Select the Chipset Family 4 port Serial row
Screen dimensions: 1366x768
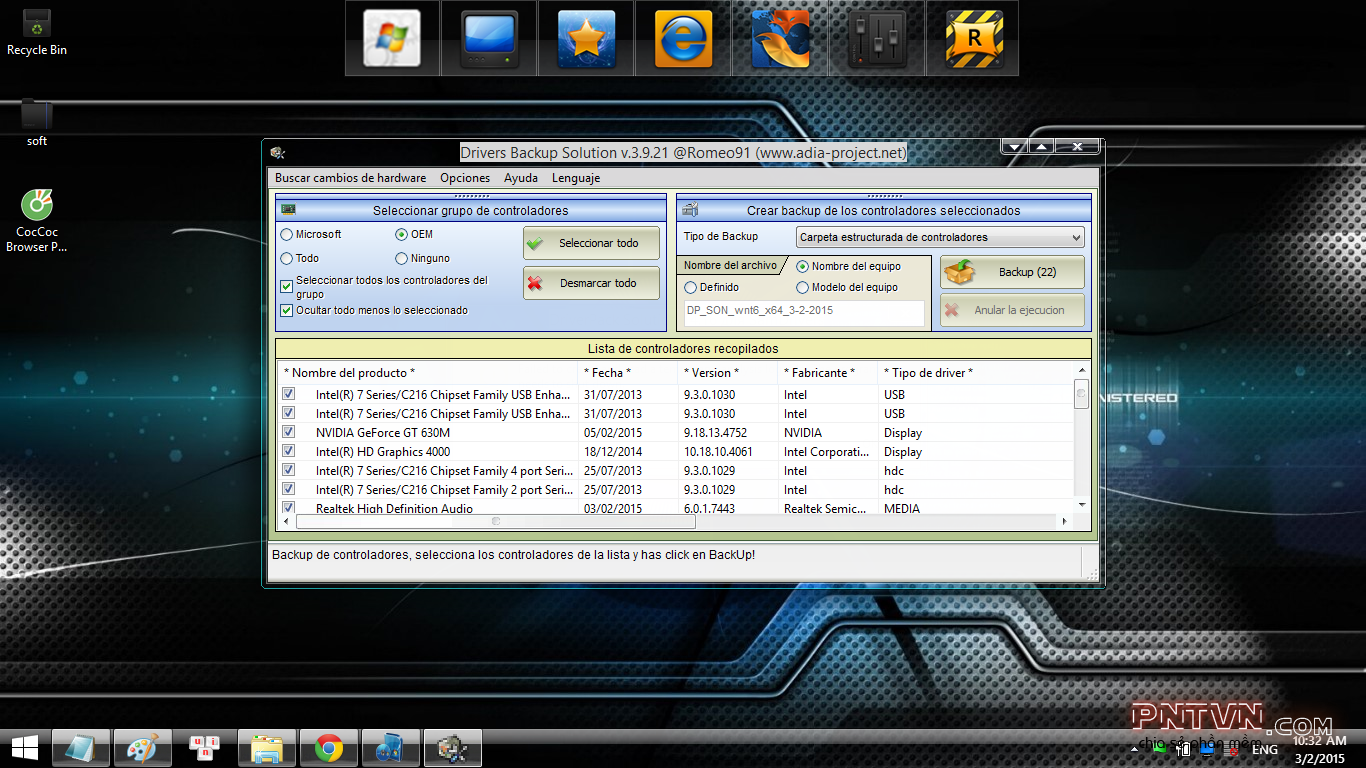coord(676,471)
